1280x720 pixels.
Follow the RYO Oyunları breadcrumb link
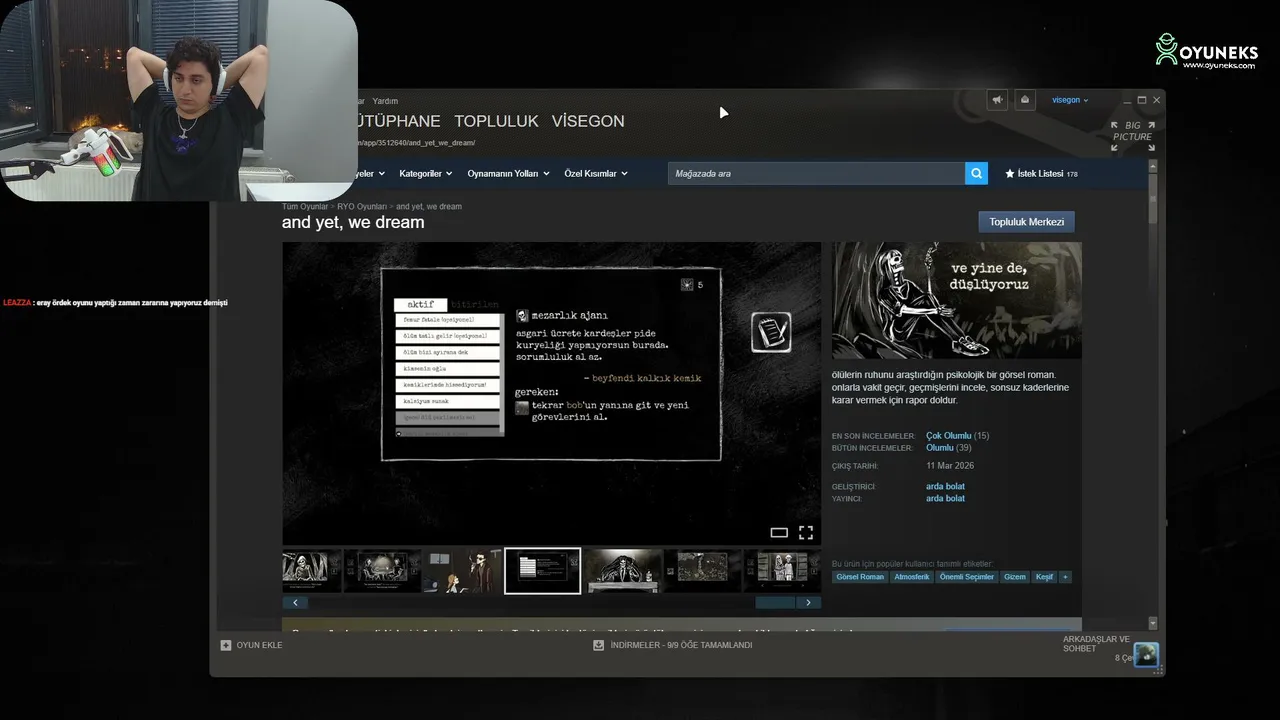coord(362,207)
